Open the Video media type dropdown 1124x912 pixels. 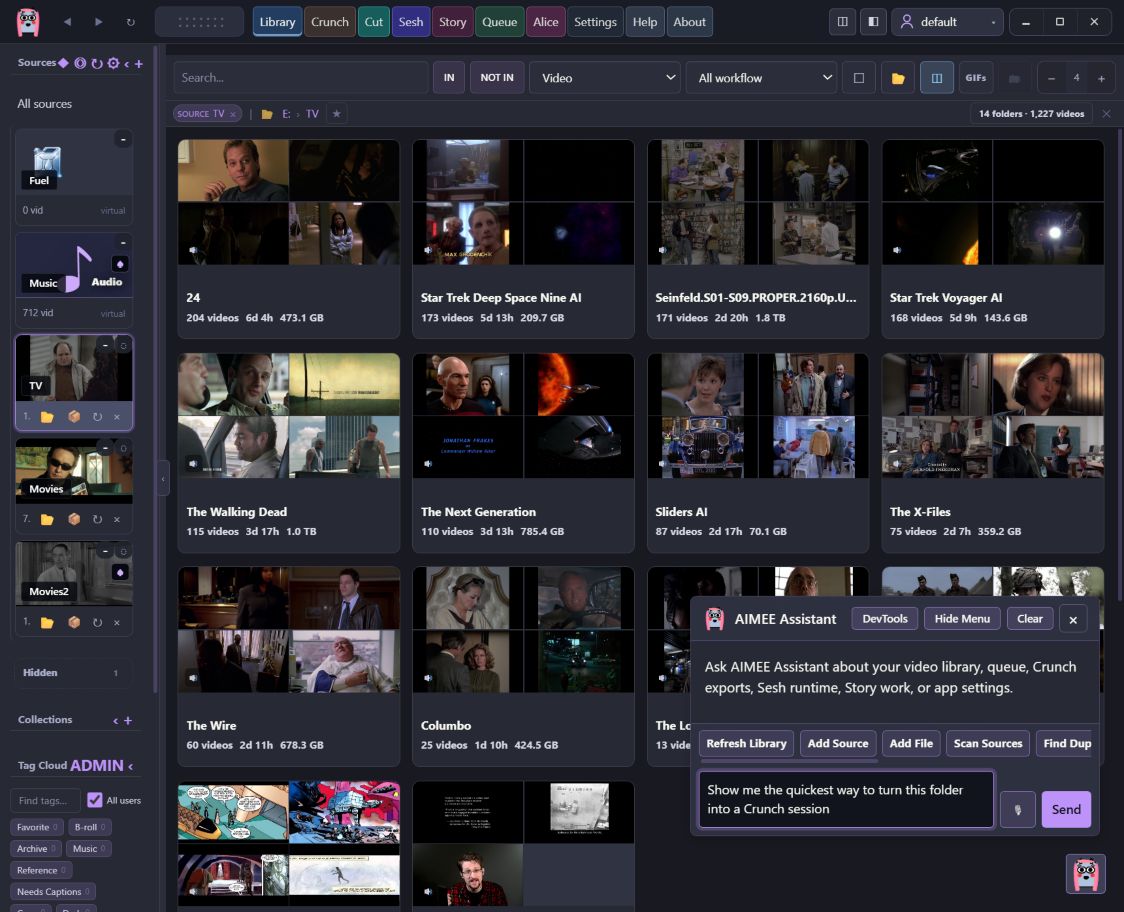pyautogui.click(x=605, y=77)
